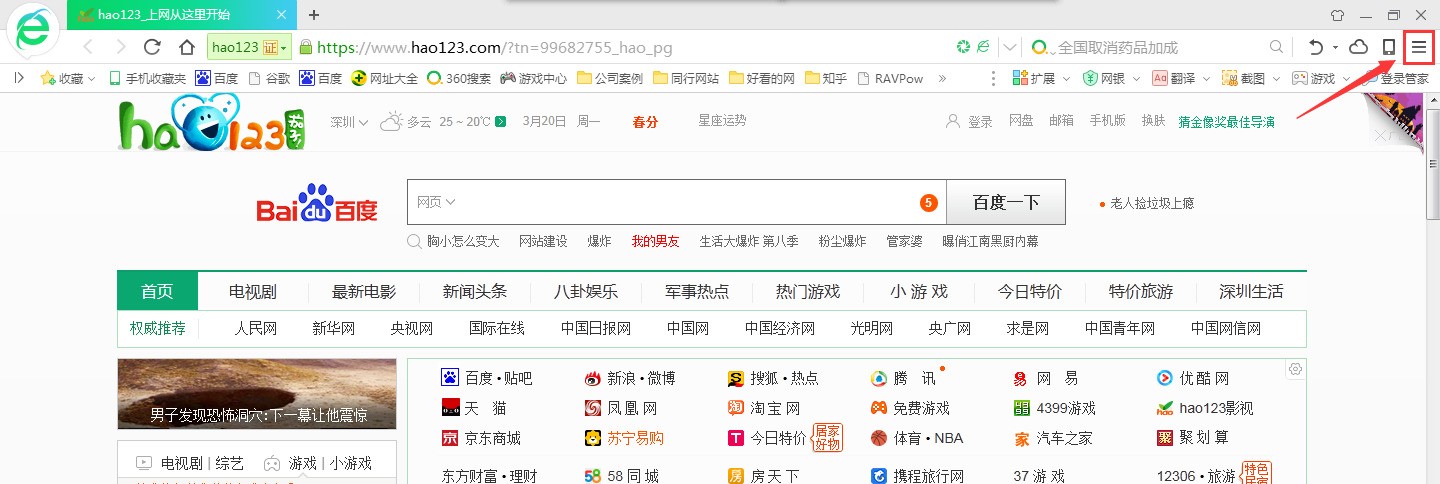Open the address bar history dropdown
Viewport: 1440px width, 484px height.
click(x=1009, y=47)
